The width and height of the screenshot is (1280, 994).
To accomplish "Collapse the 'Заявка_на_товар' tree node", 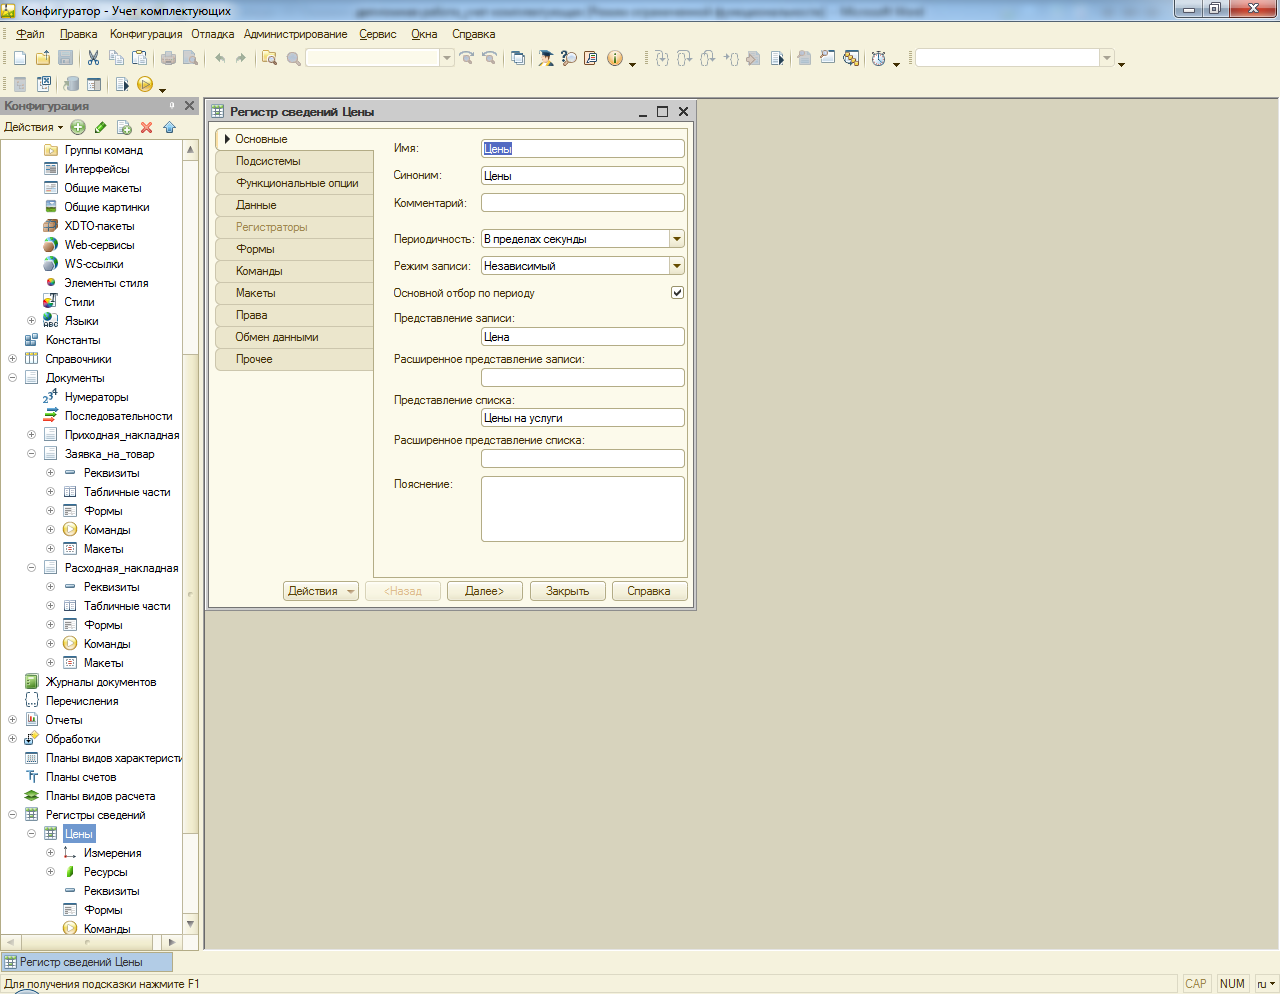I will 31,454.
